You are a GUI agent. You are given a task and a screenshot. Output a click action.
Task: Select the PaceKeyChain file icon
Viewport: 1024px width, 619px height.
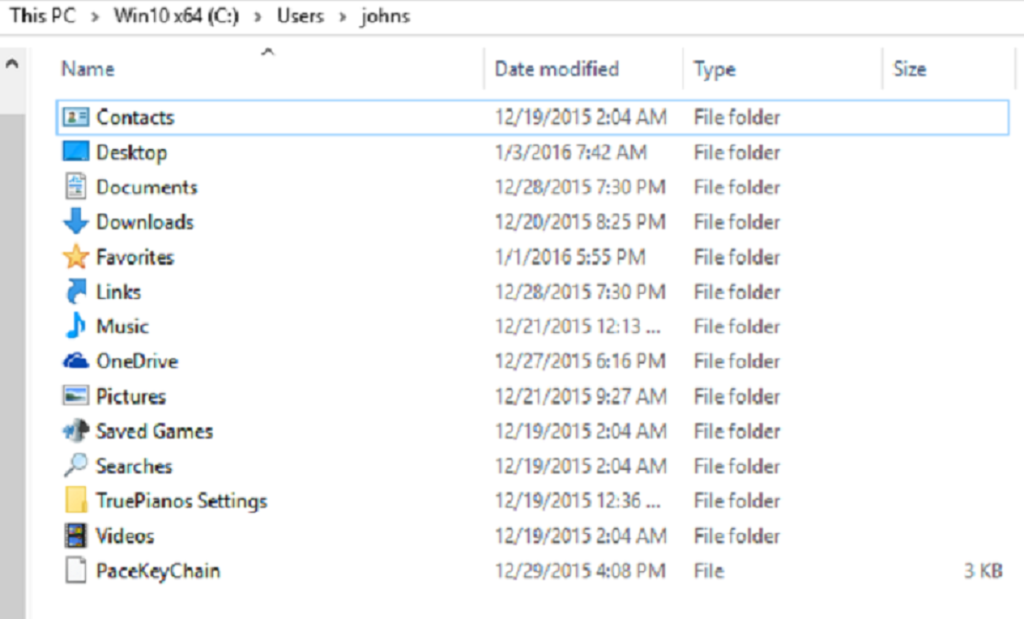(76, 571)
